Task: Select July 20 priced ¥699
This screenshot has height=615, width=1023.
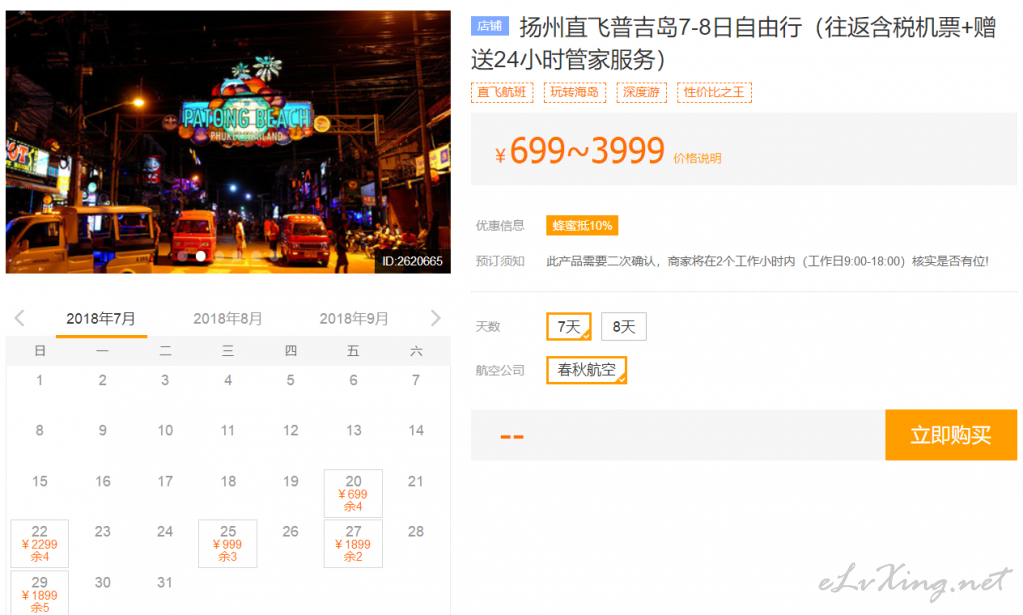Action: pos(353,493)
